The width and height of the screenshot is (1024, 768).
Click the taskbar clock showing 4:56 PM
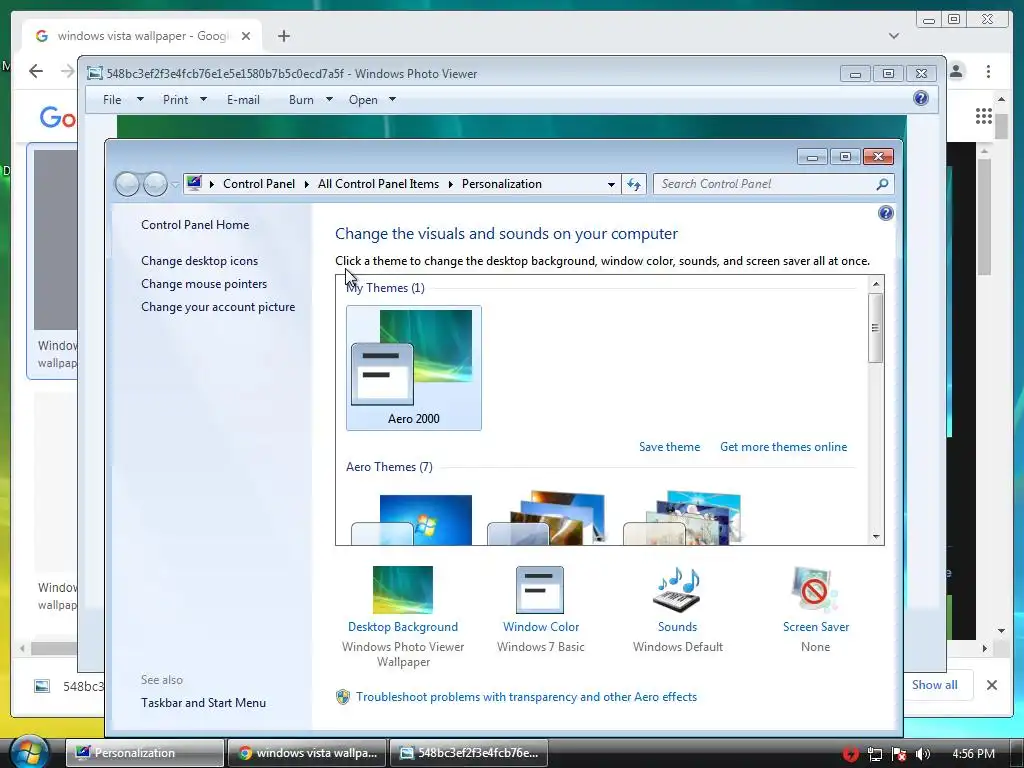coord(973,754)
